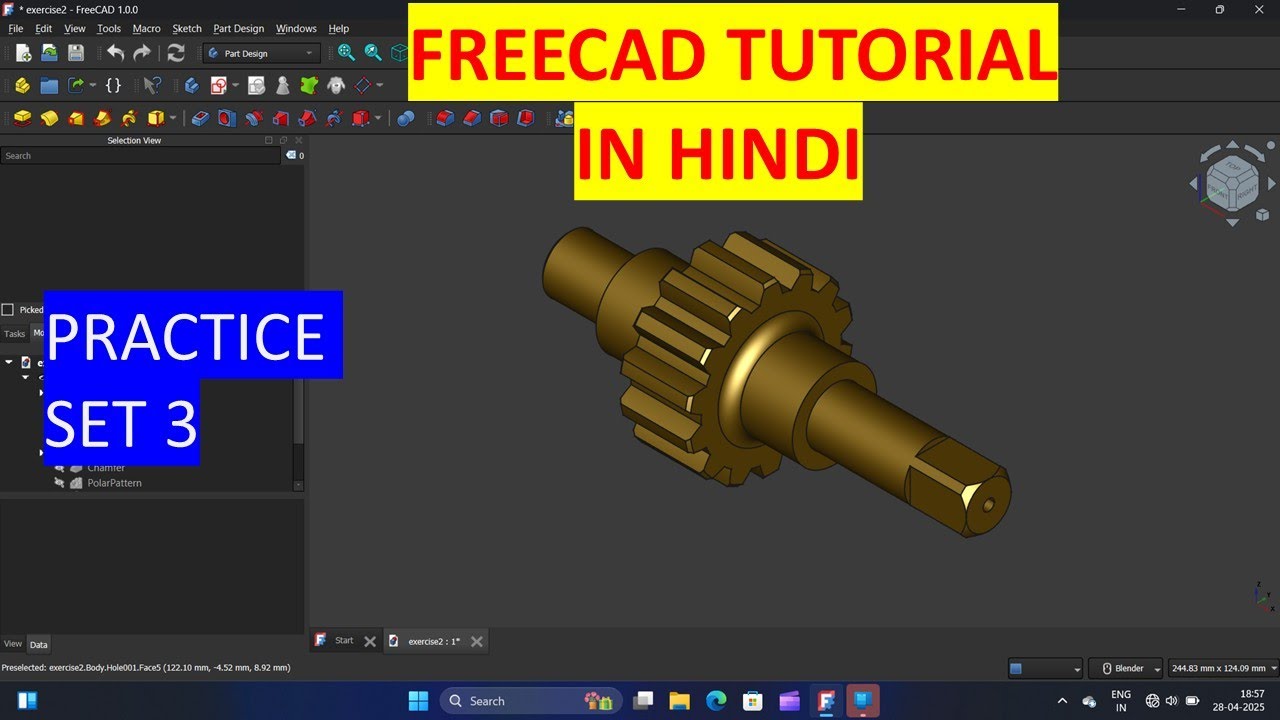Screen dimensions: 1280x720
Task: Open File Explorer from the taskbar
Action: (x=679, y=700)
